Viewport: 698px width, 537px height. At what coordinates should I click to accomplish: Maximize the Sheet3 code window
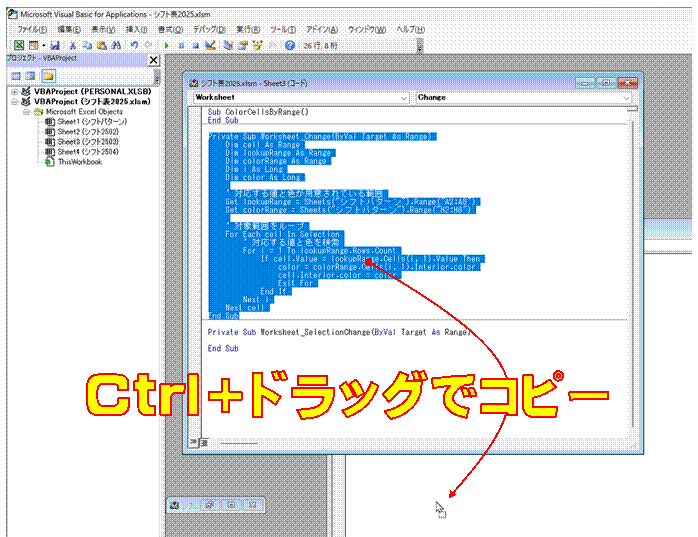coord(606,83)
